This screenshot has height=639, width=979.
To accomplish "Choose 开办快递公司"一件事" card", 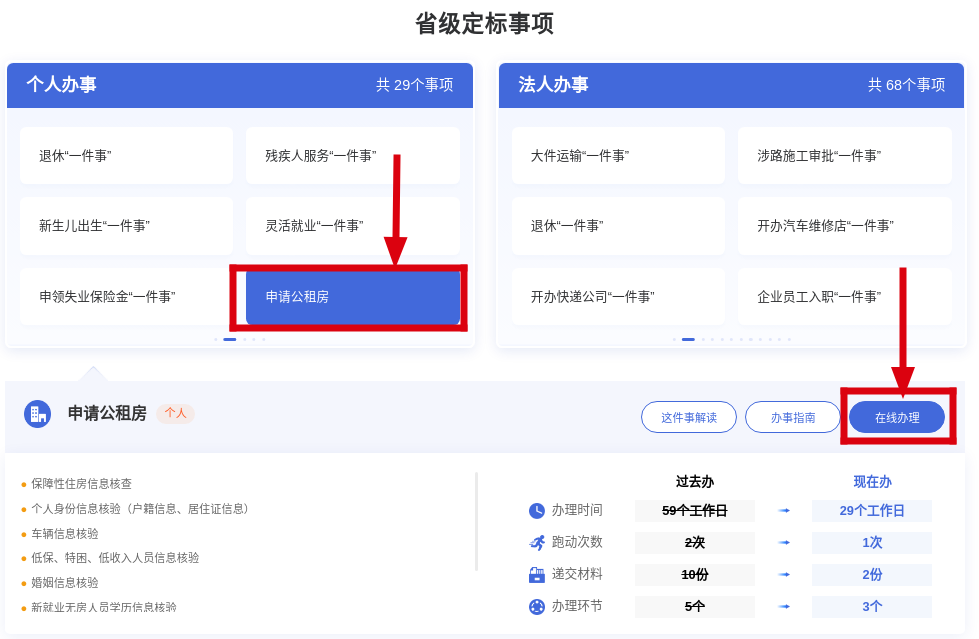I will pos(618,297).
